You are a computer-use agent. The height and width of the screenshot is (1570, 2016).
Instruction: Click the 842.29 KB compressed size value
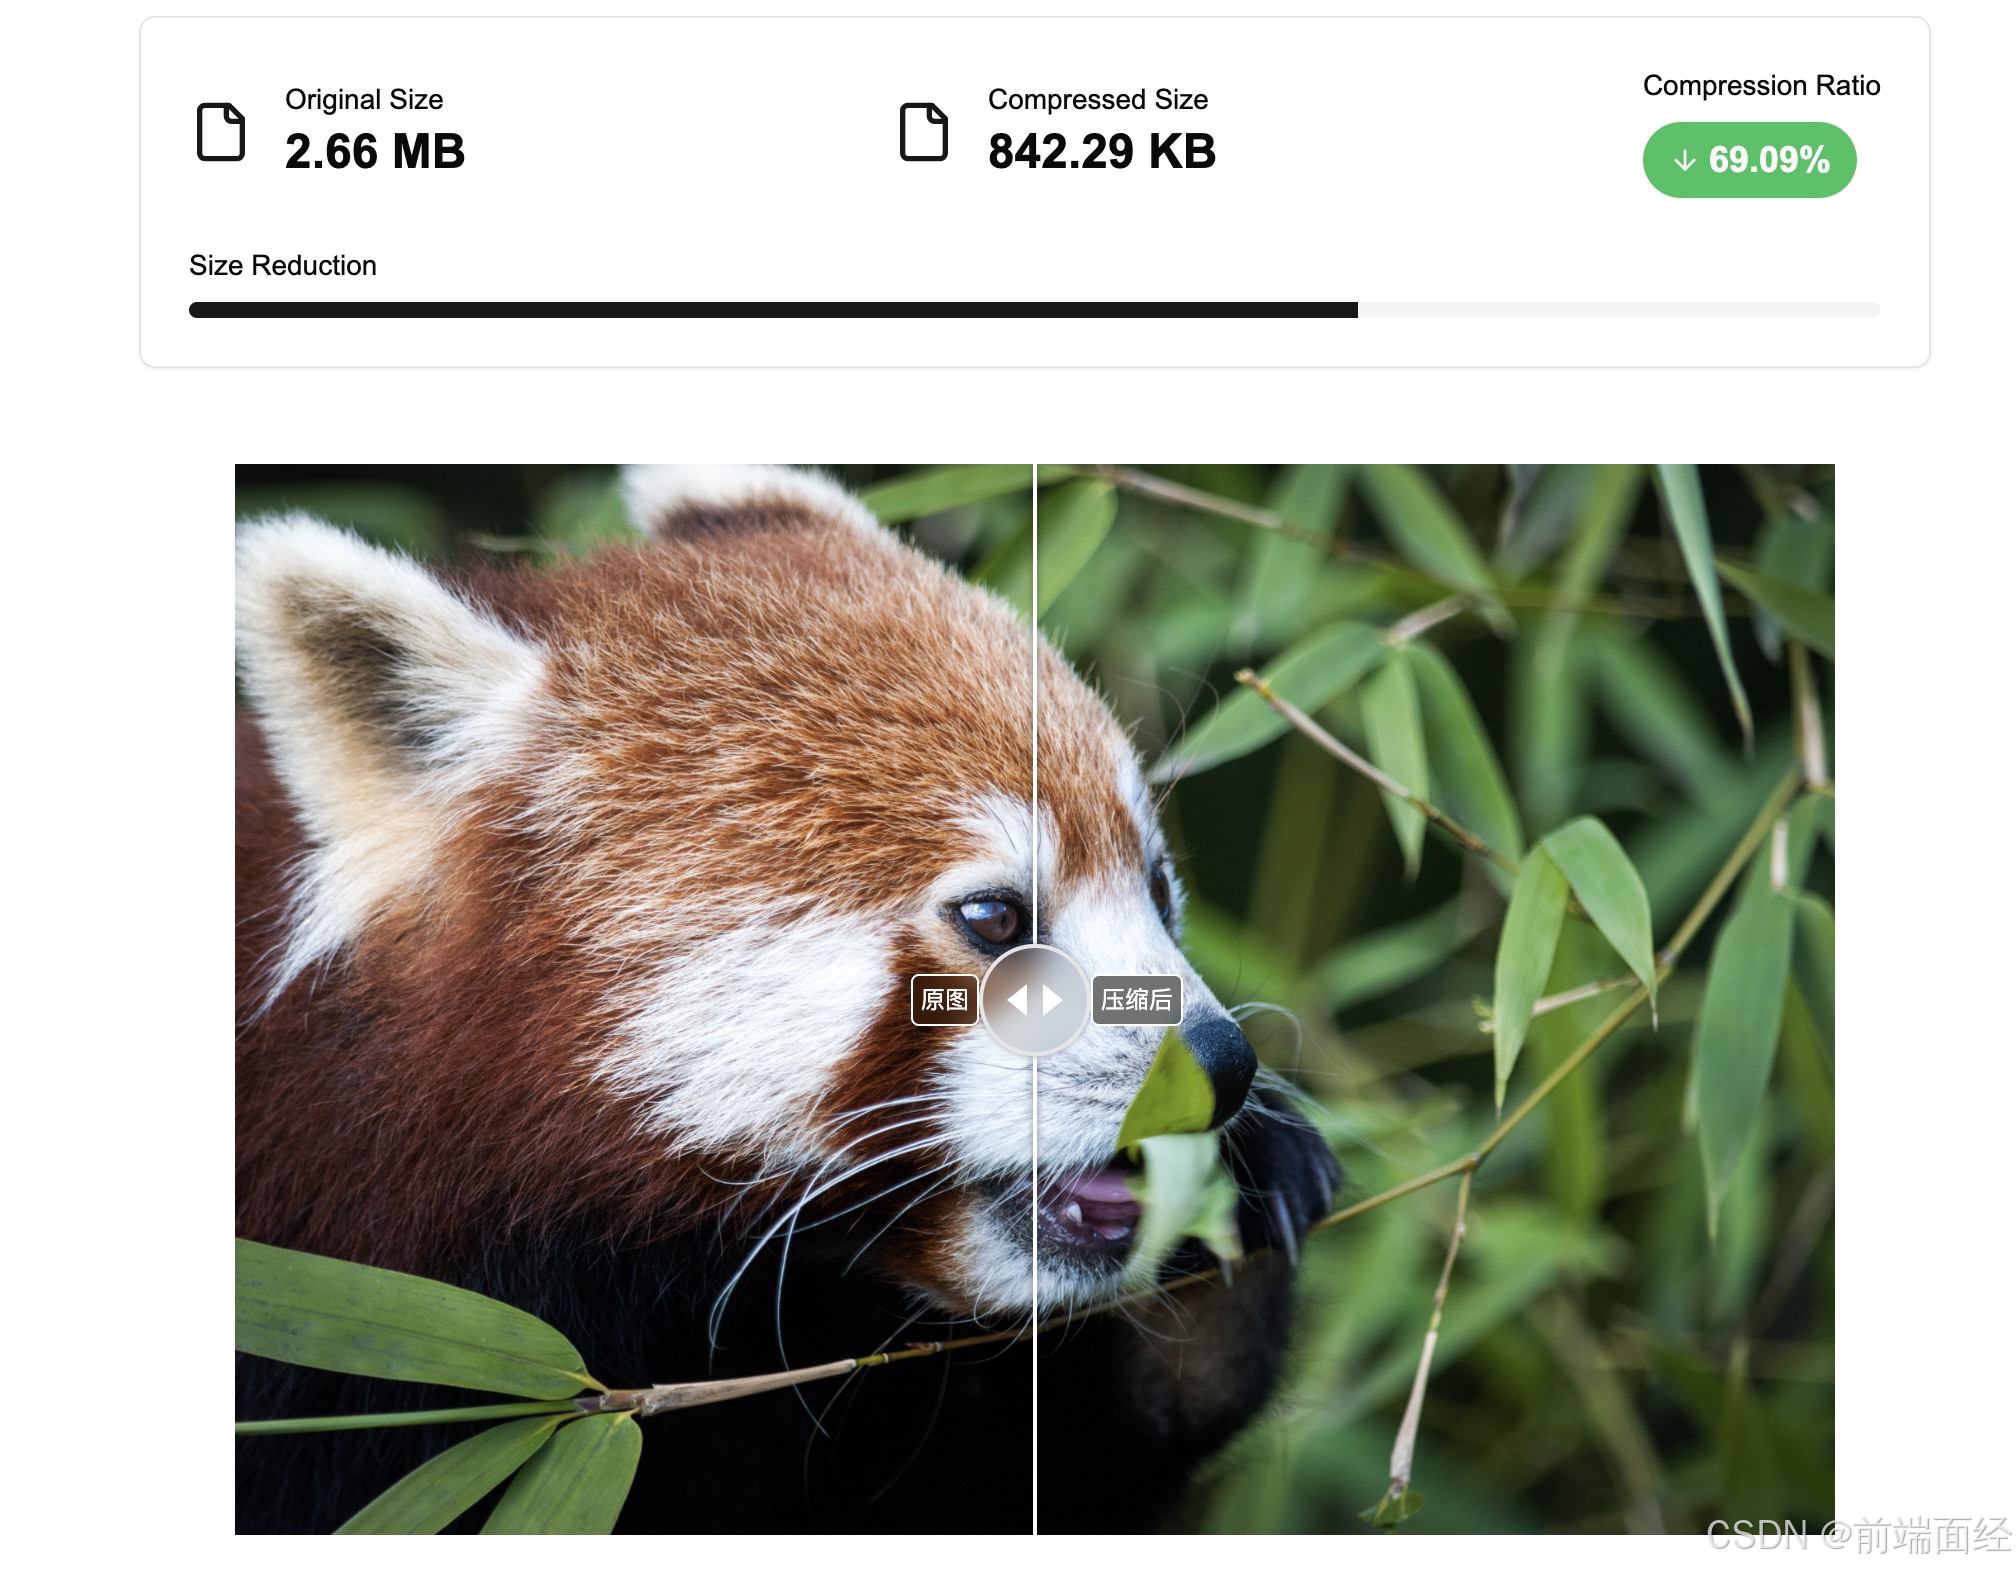click(x=1101, y=152)
